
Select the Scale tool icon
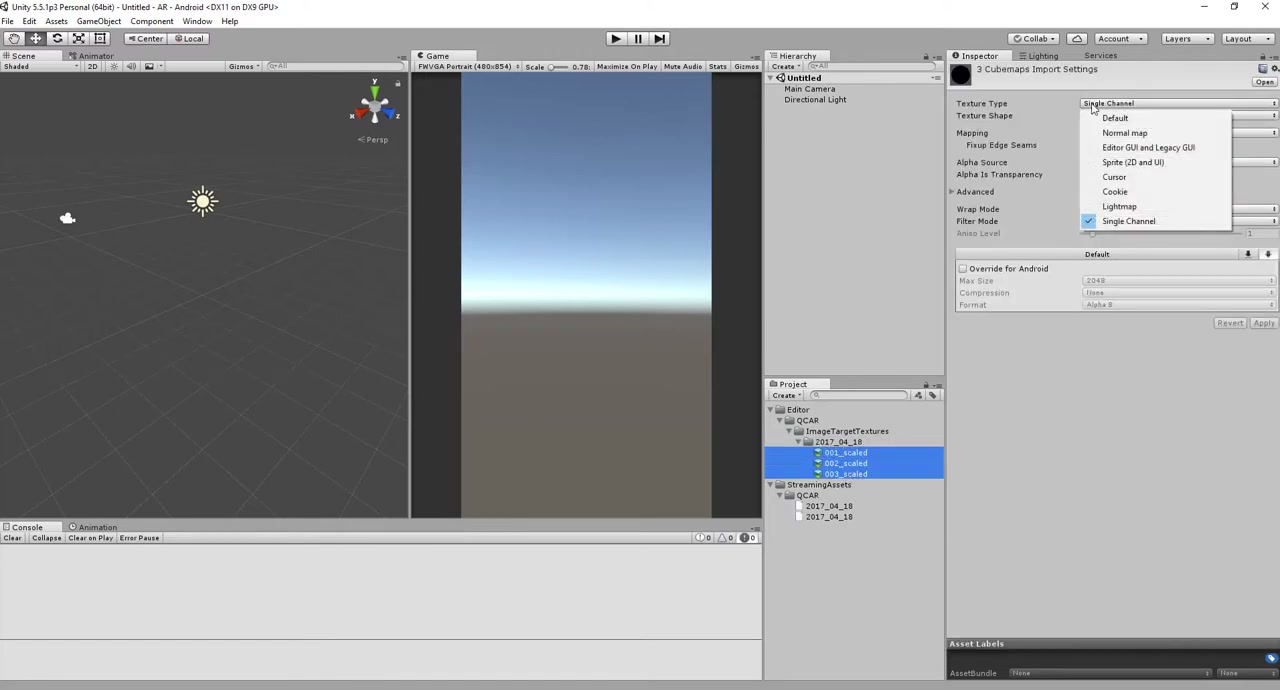[78, 38]
